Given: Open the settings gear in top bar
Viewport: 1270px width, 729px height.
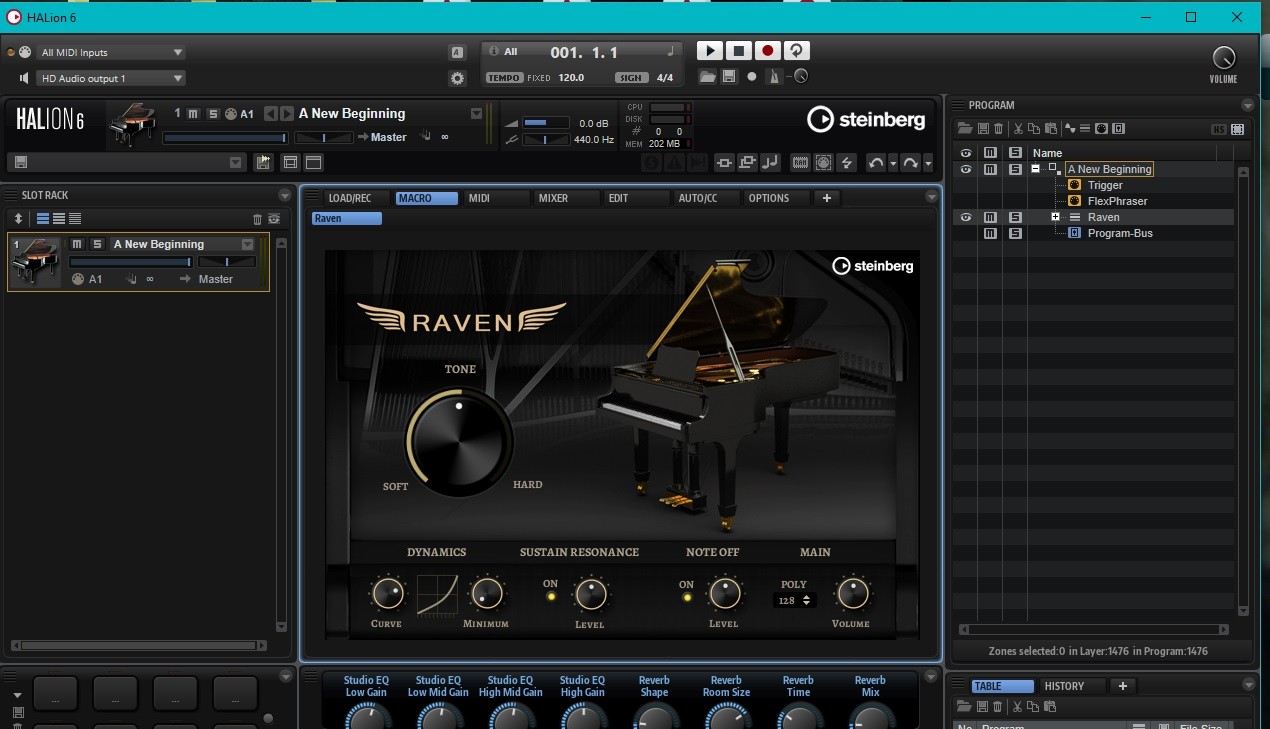Looking at the screenshot, I should (x=457, y=78).
